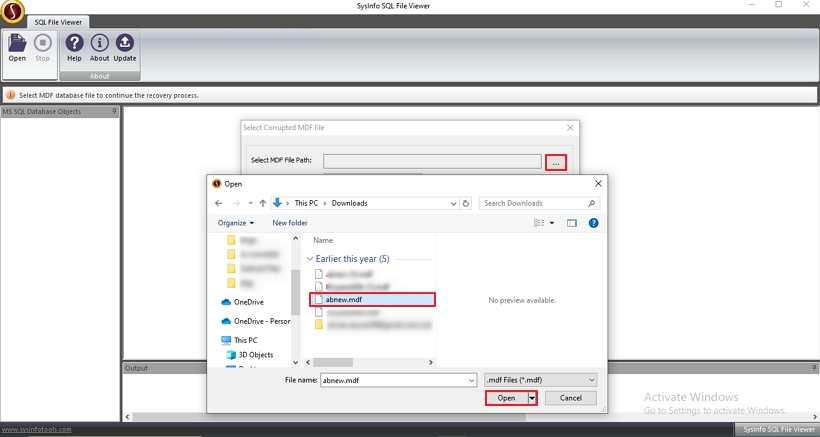Click the New folder button
820x437 pixels.
click(290, 223)
